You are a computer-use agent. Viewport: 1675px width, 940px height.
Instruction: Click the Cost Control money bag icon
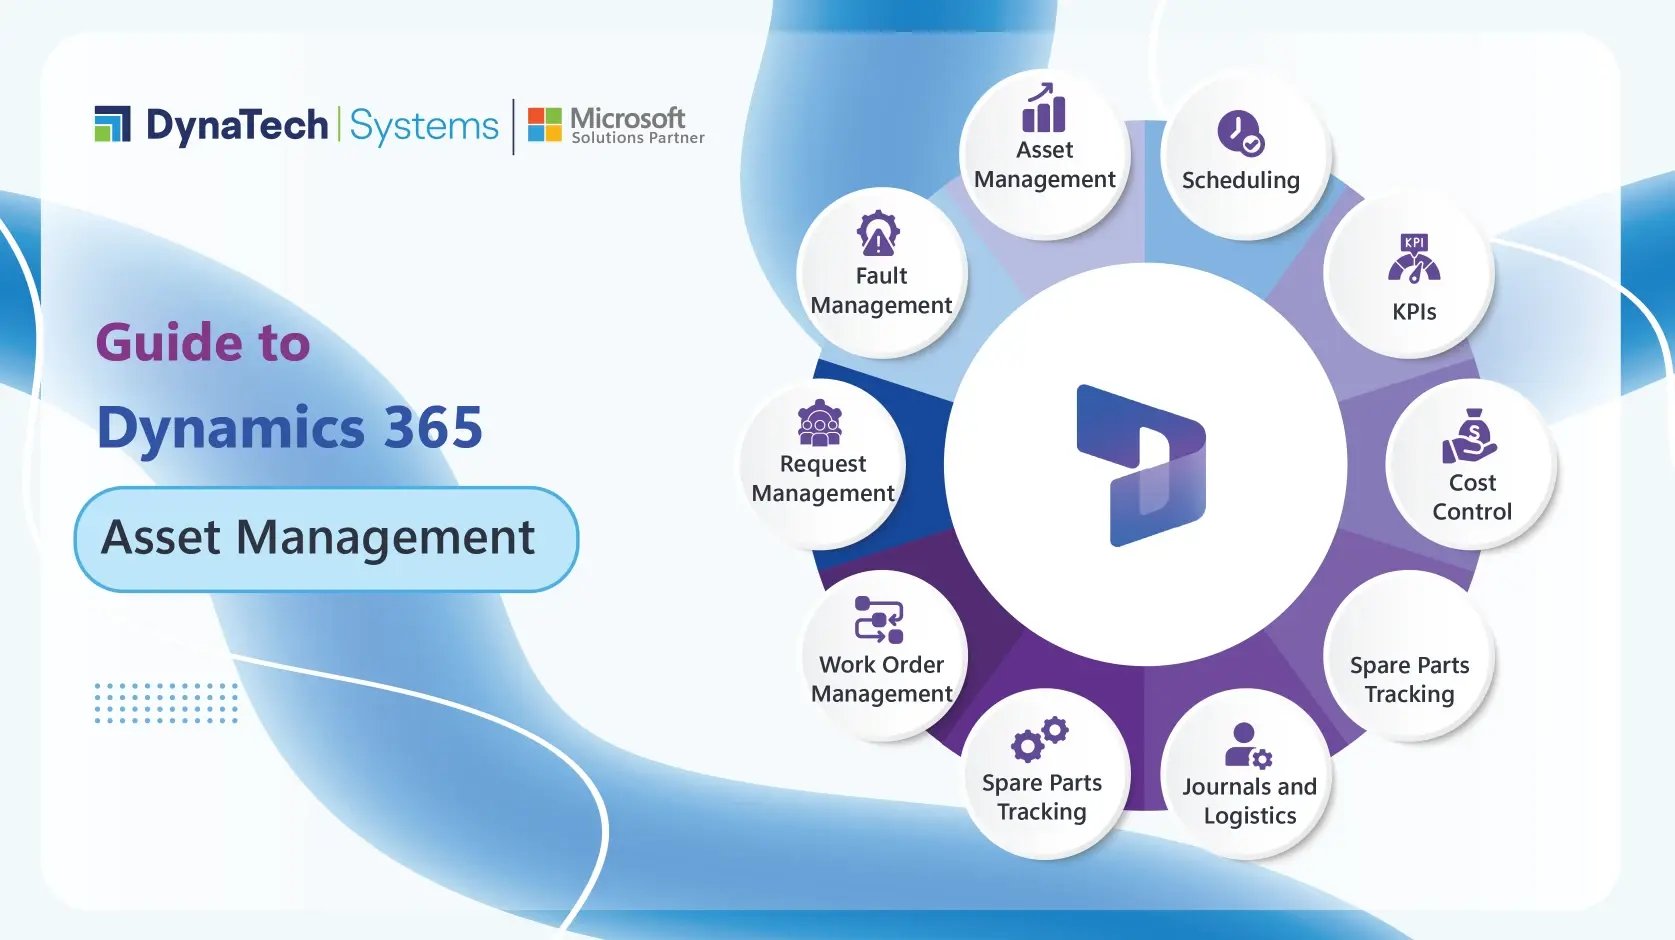coord(1469,436)
